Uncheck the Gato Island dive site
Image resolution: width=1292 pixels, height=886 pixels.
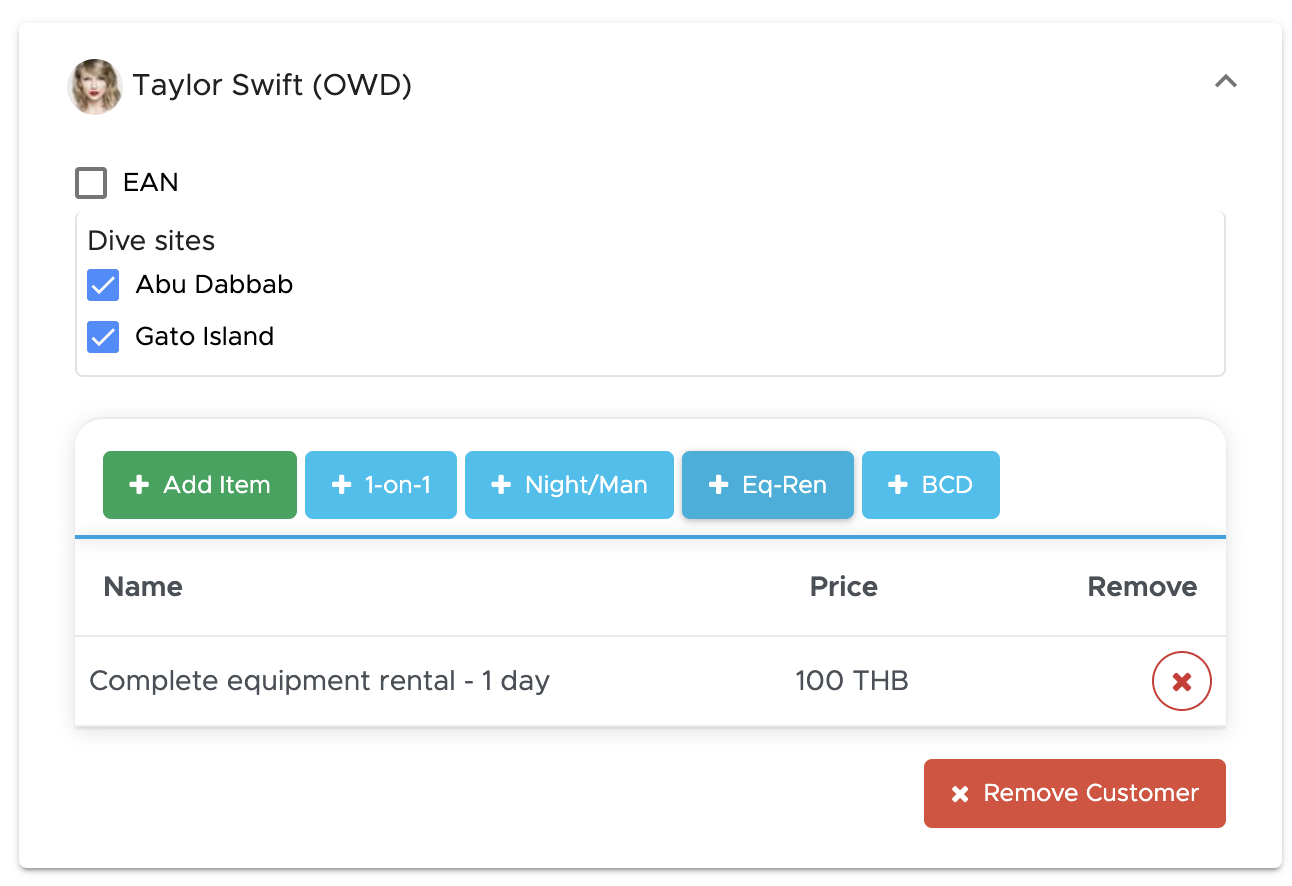click(x=103, y=336)
